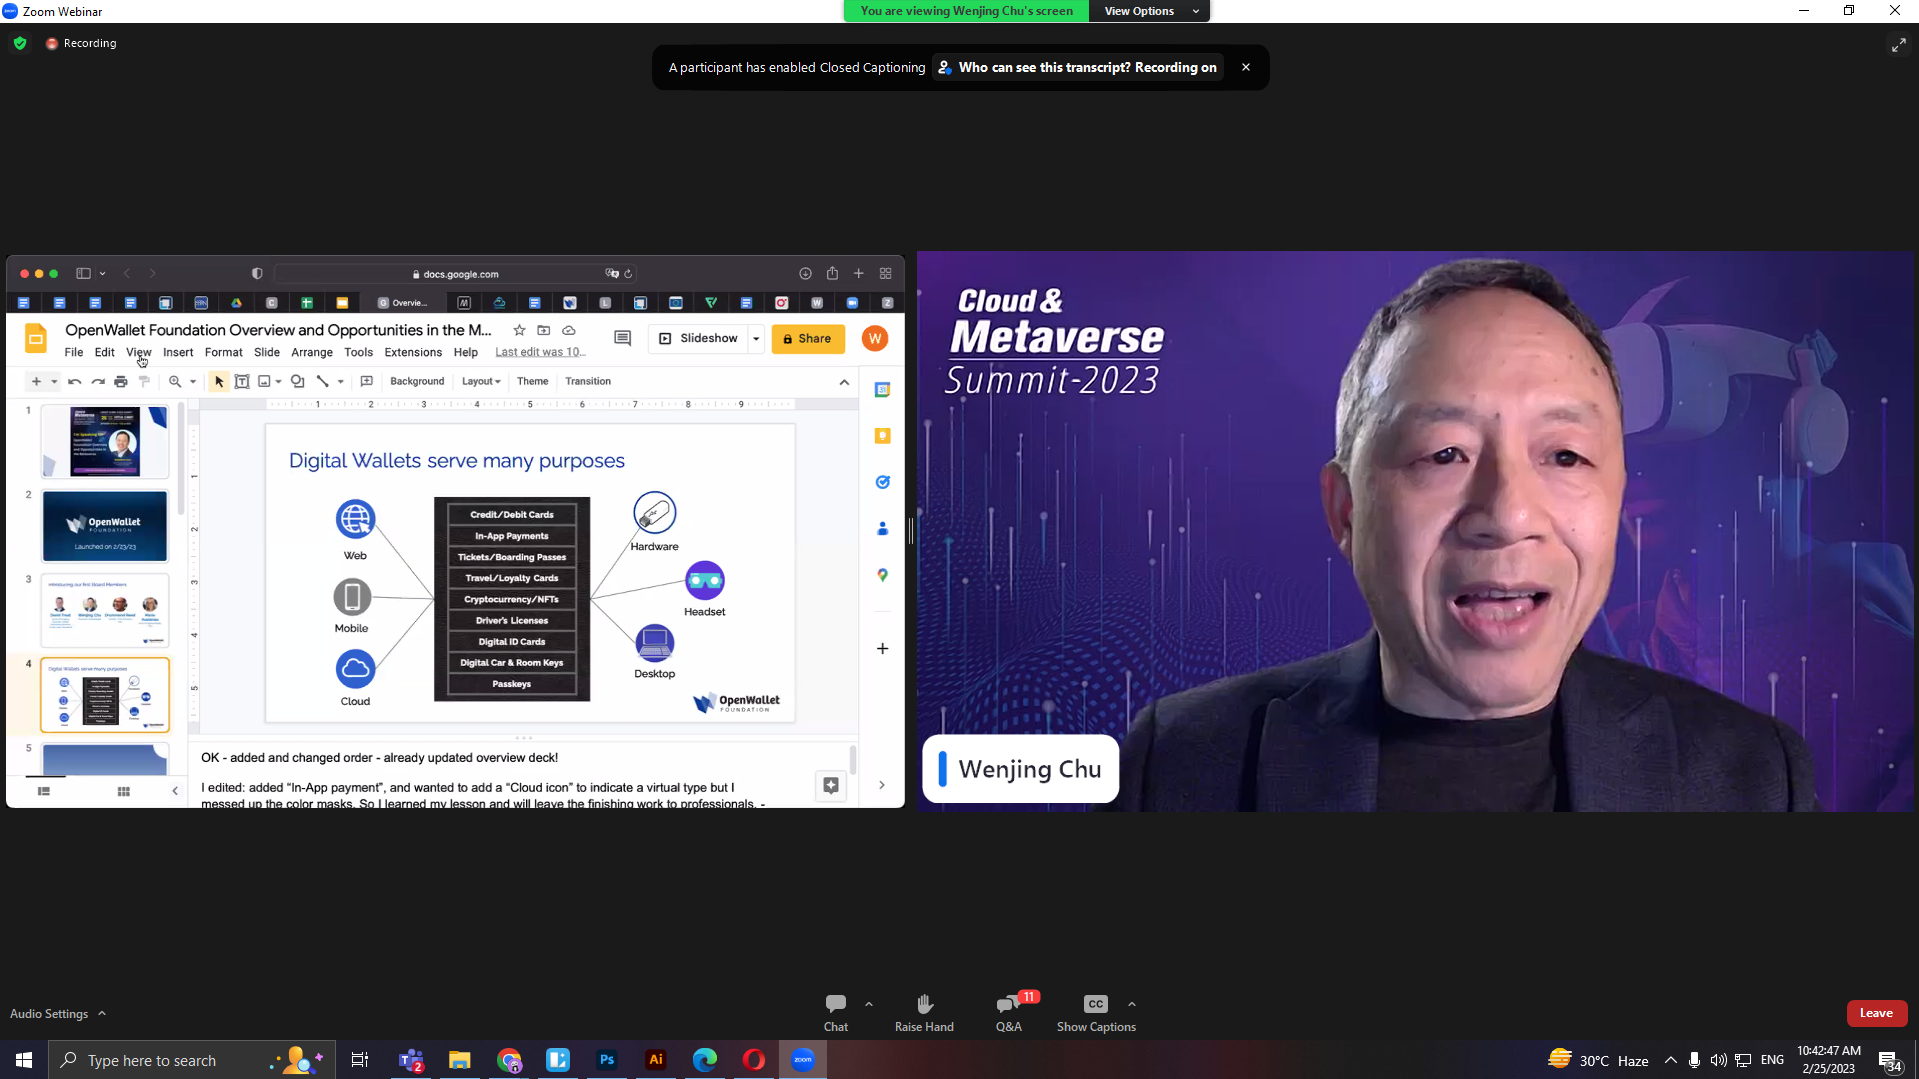The image size is (1919, 1079).
Task: Expand the Audio Settings menu
Action: (58, 1013)
